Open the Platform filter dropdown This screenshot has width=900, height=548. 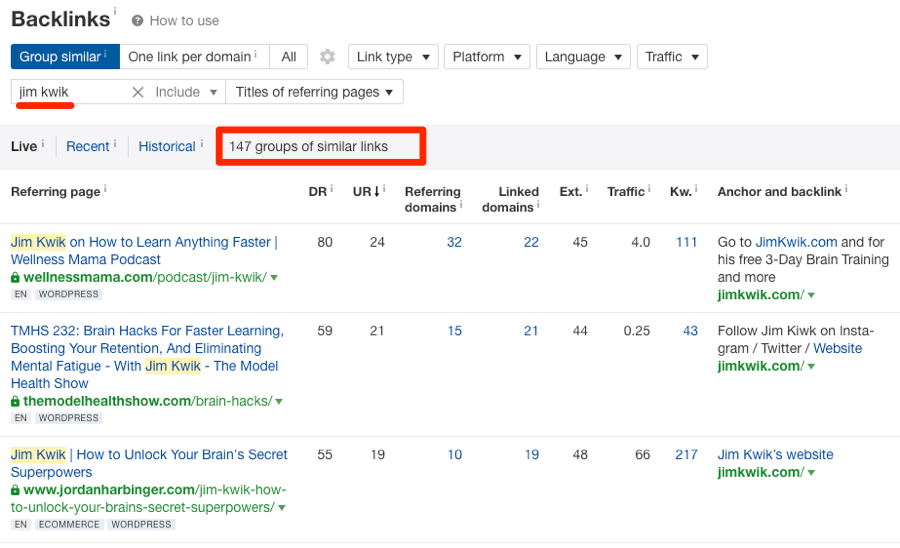[x=486, y=57]
